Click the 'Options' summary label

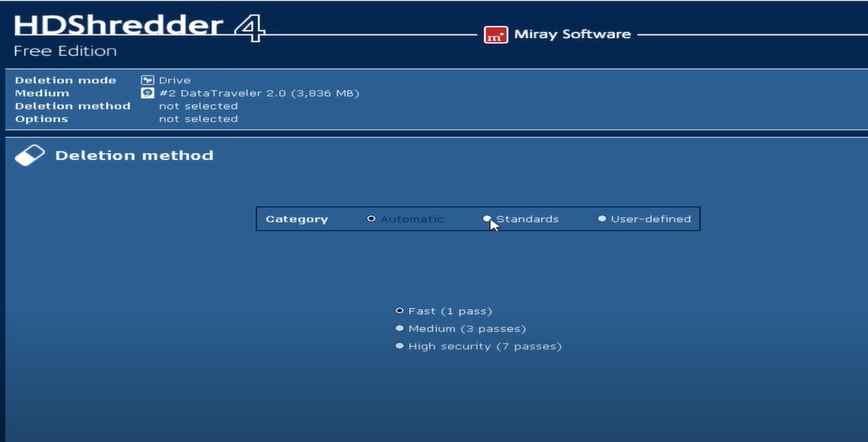pyautogui.click(x=42, y=119)
